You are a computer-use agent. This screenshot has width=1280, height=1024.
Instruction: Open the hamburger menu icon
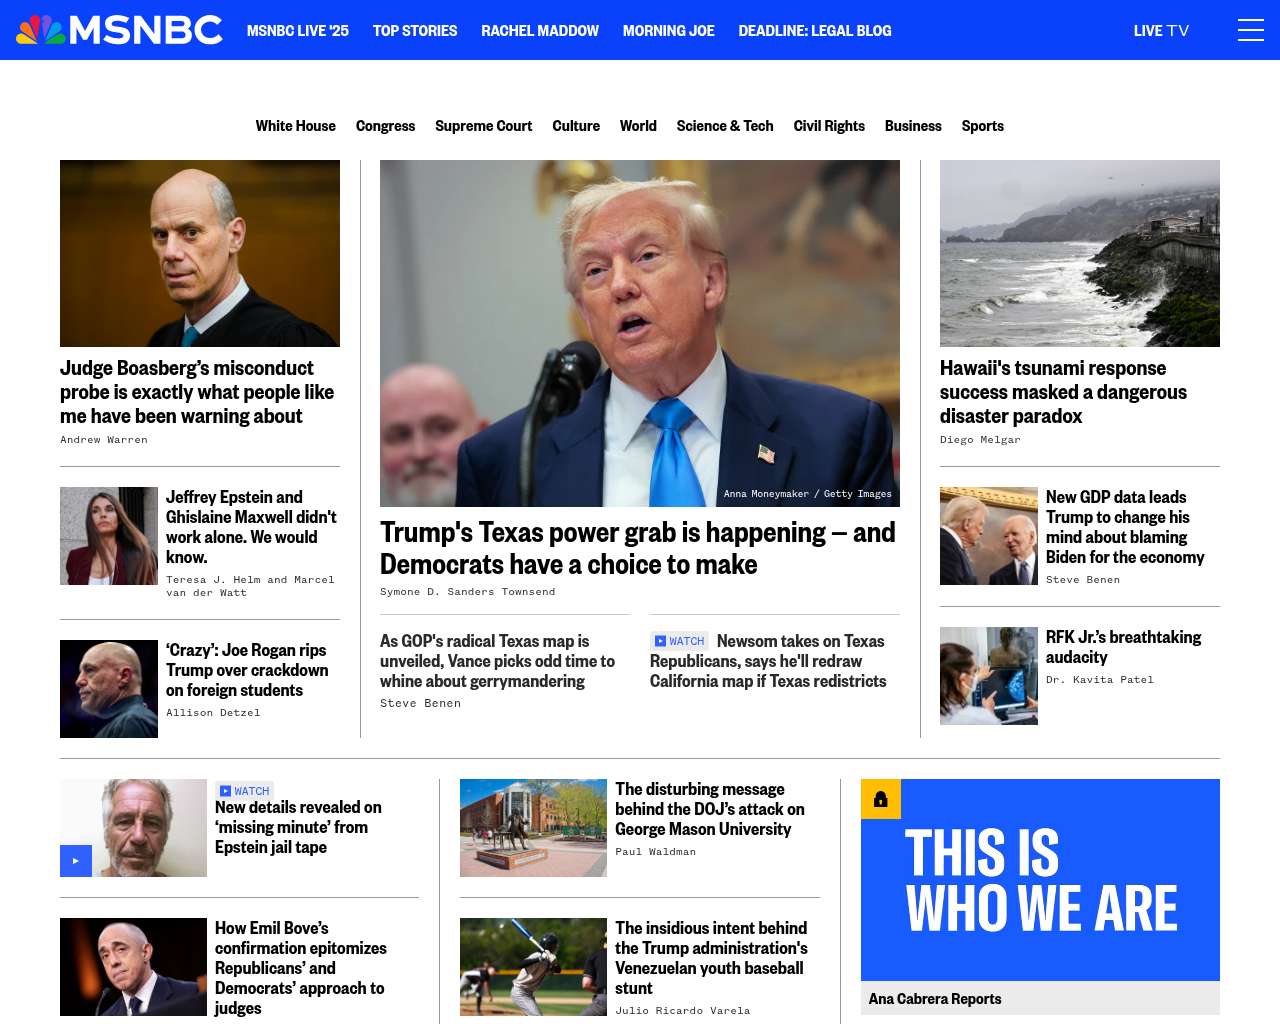[x=1250, y=30]
